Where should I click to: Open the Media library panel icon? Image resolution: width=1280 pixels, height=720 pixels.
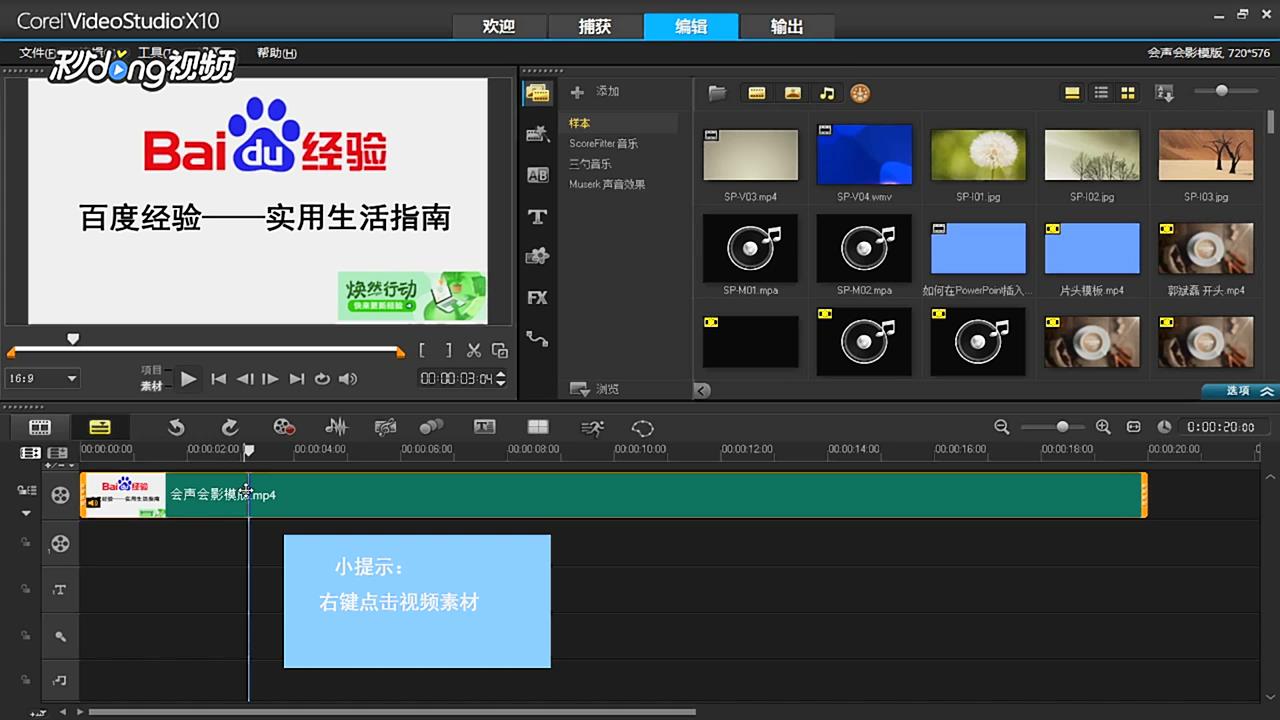coord(537,93)
